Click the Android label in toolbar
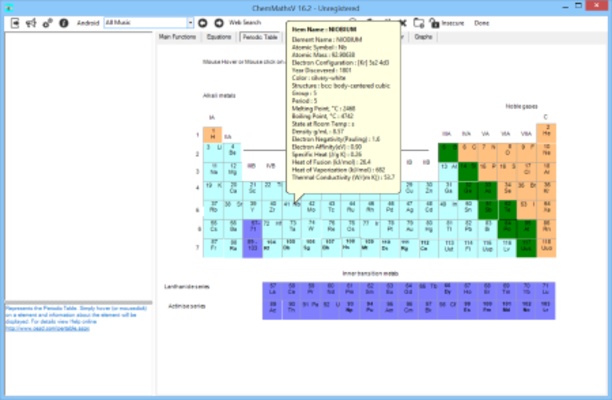Viewport: 612px width, 400px height. tap(88, 23)
